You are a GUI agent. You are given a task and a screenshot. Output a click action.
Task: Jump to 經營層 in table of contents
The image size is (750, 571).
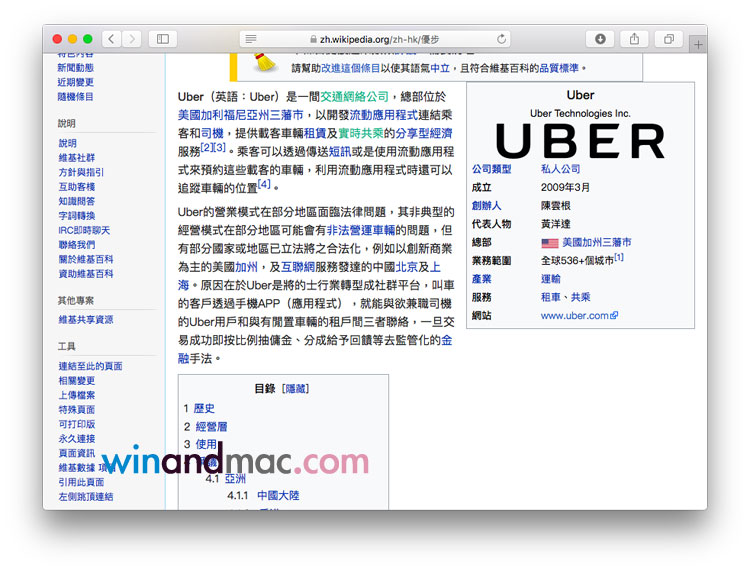(x=210, y=426)
